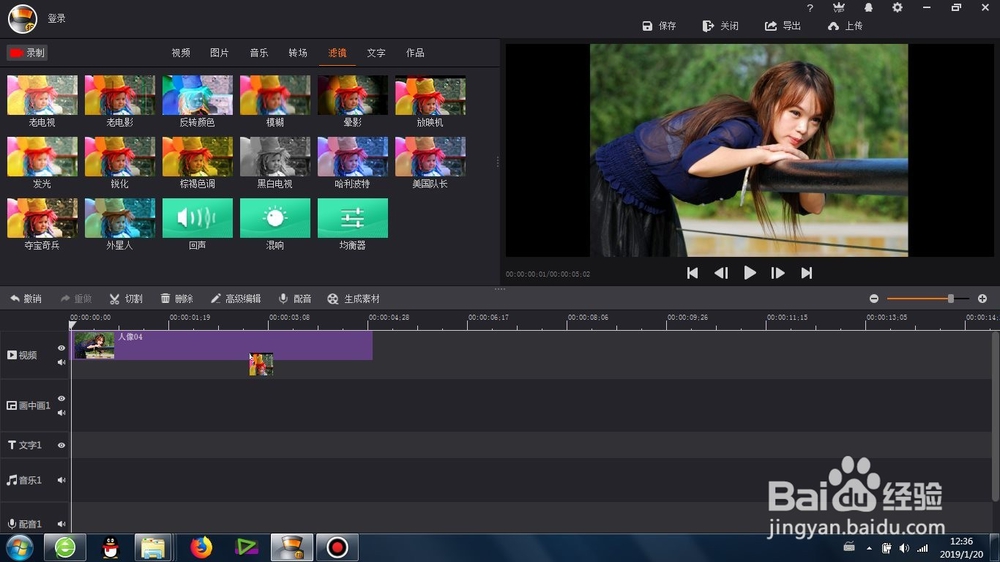
Task: Click the 保存 save button
Action: 659,26
